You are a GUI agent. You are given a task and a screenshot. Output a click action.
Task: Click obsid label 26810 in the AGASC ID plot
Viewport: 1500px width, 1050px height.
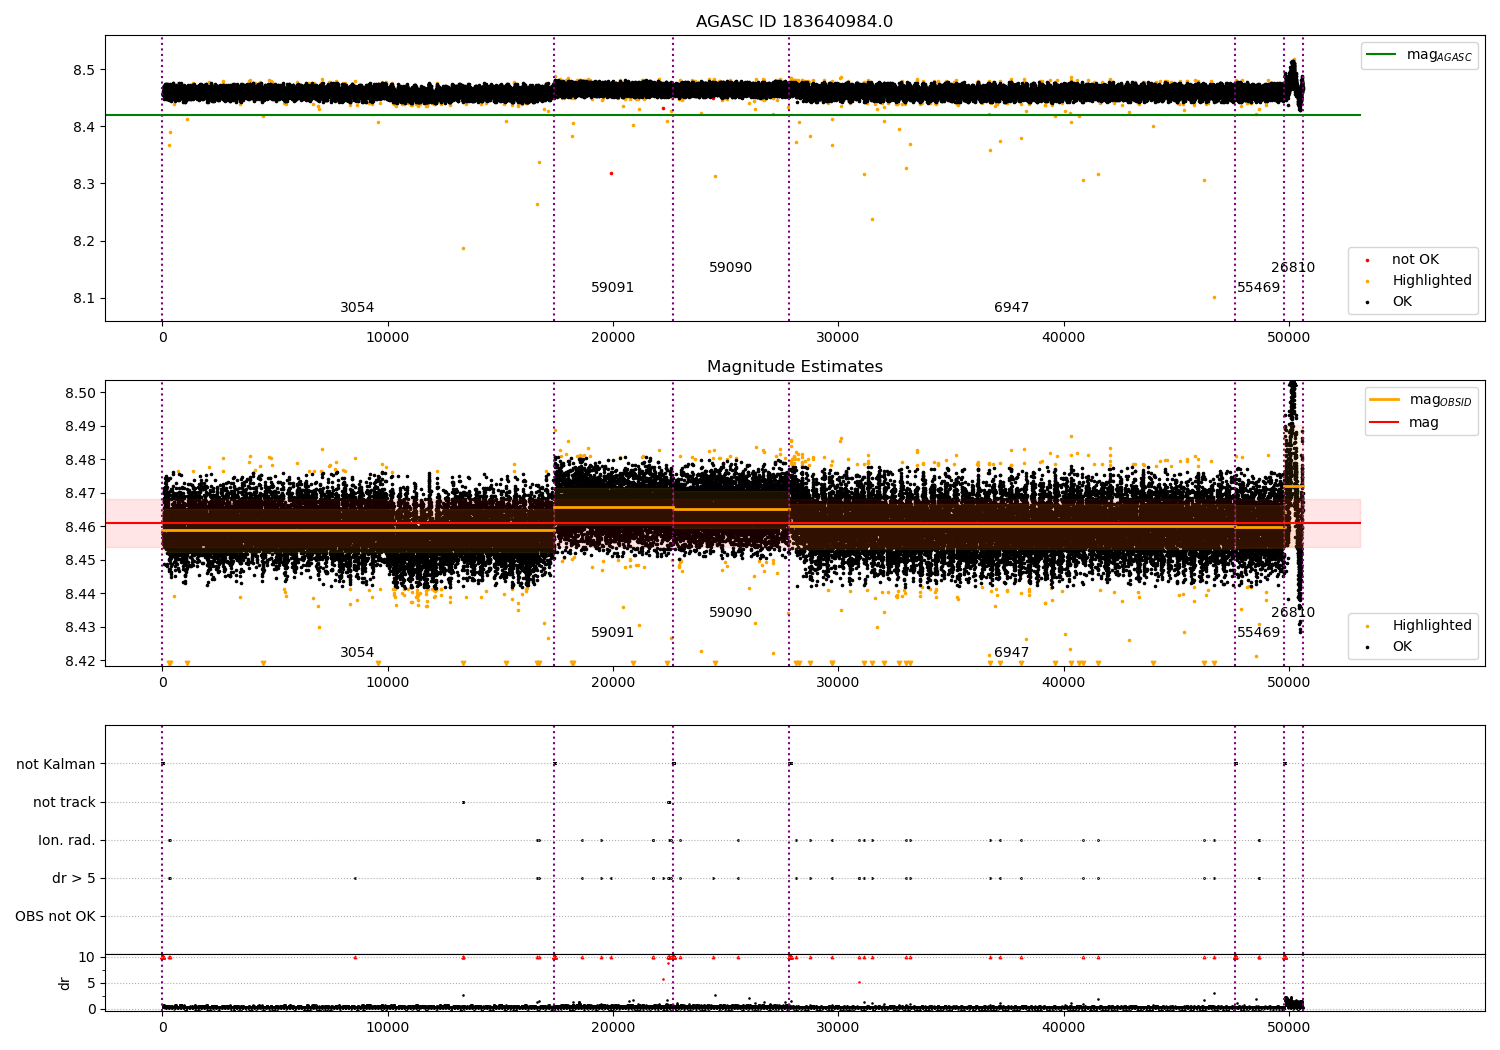tap(1293, 268)
